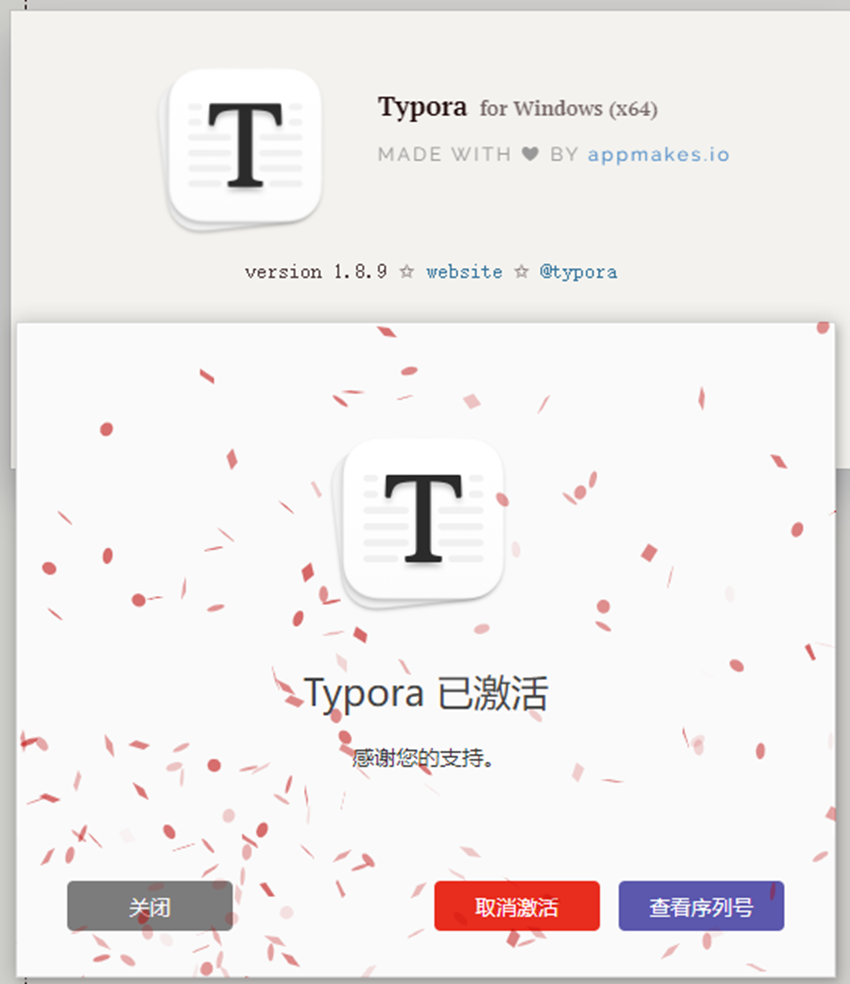
Task: Click the red 取消激活 button
Action: 517,906
